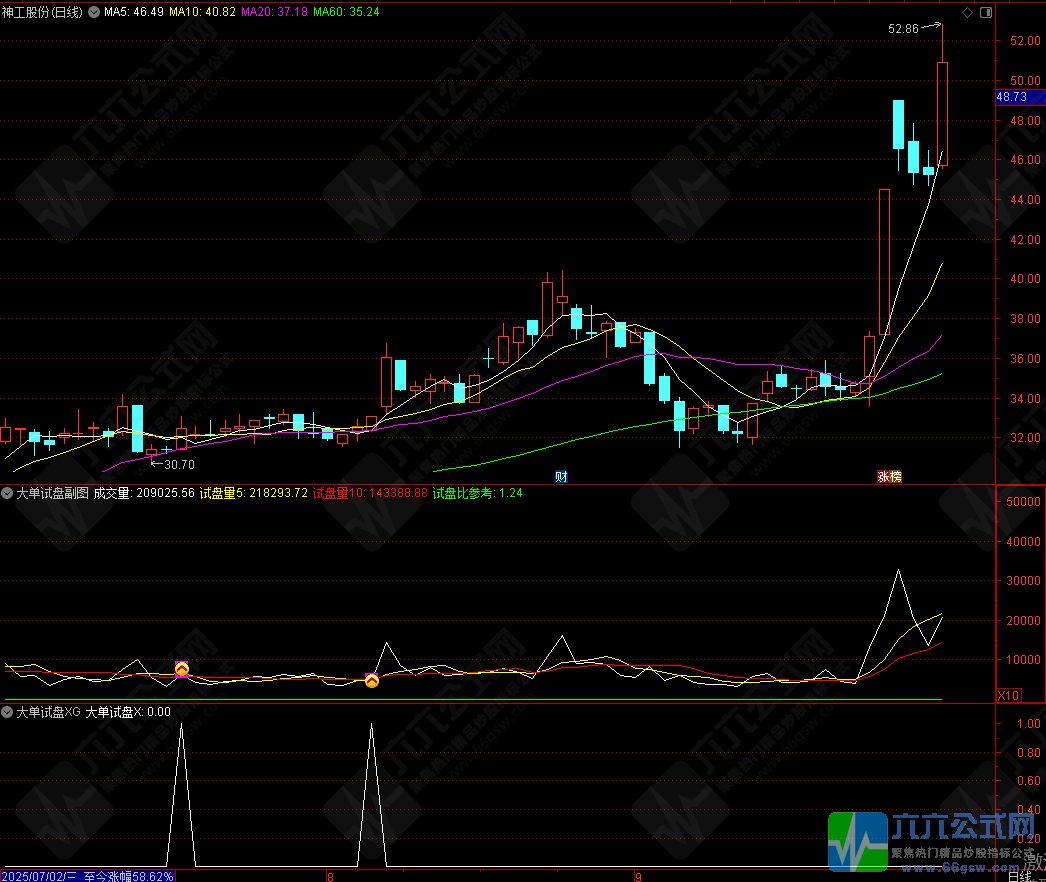Viewport: 1046px width, 882px height.
Task: Click the 48.73 current price label
Action: (1012, 97)
